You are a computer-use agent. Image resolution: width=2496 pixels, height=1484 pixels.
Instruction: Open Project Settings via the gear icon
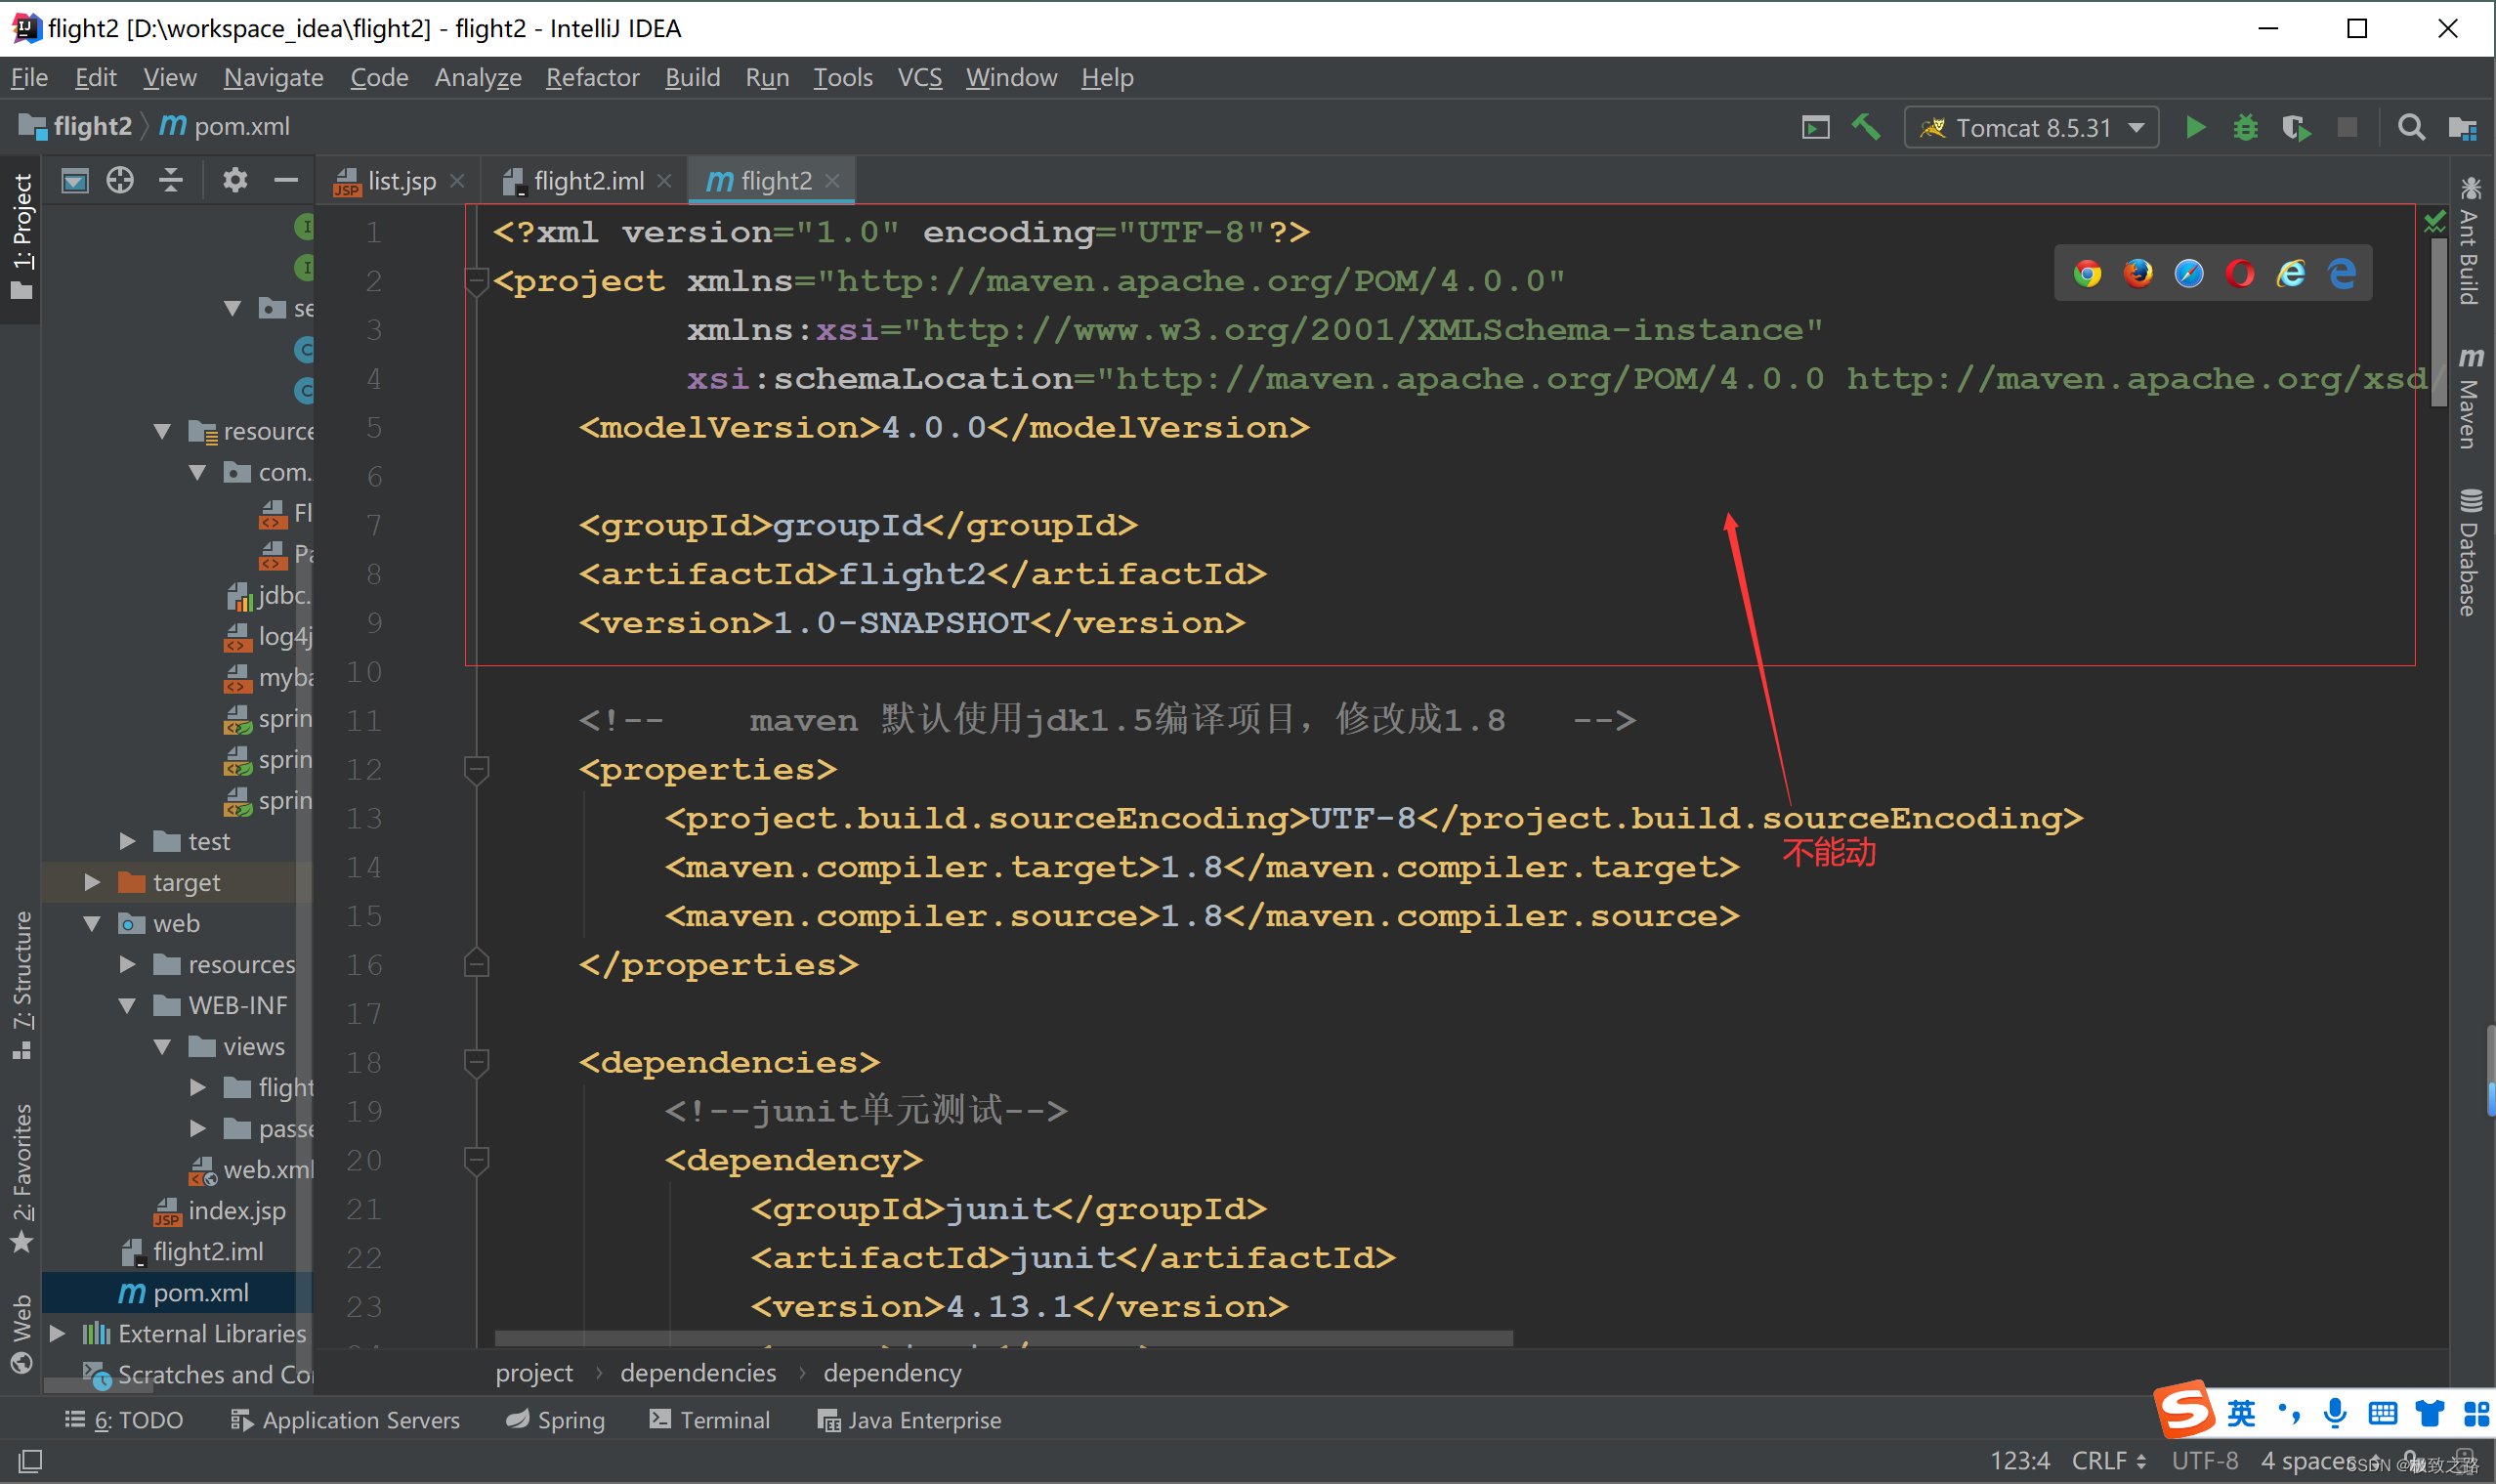tap(234, 180)
